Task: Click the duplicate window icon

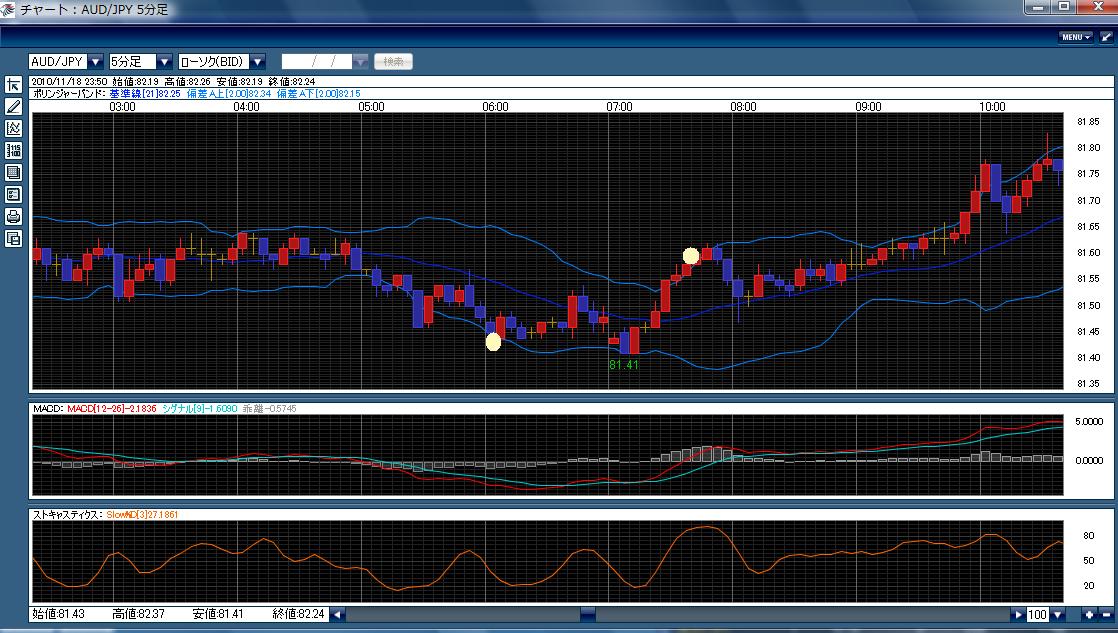Action: point(14,239)
